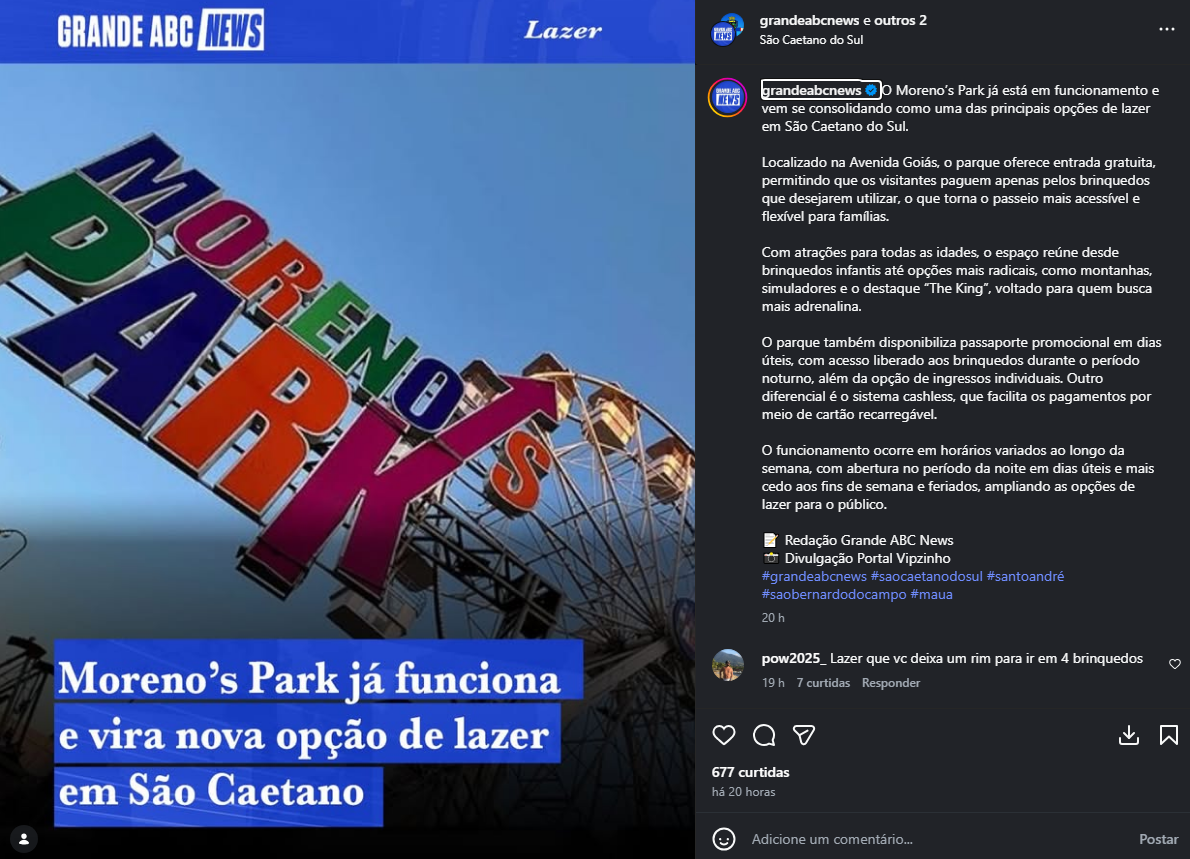Open grandeabcnews avatar in header
This screenshot has width=1190, height=859.
coord(727,30)
